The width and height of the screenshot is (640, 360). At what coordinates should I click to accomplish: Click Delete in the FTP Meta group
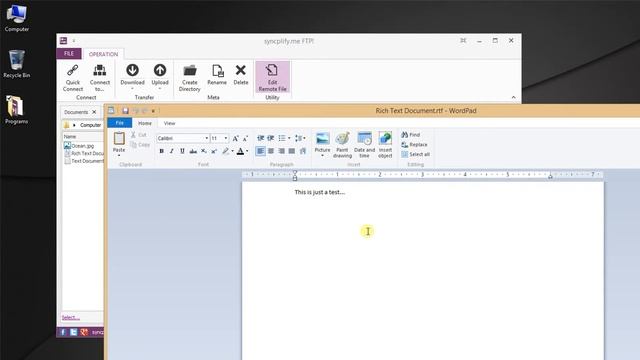pos(241,75)
